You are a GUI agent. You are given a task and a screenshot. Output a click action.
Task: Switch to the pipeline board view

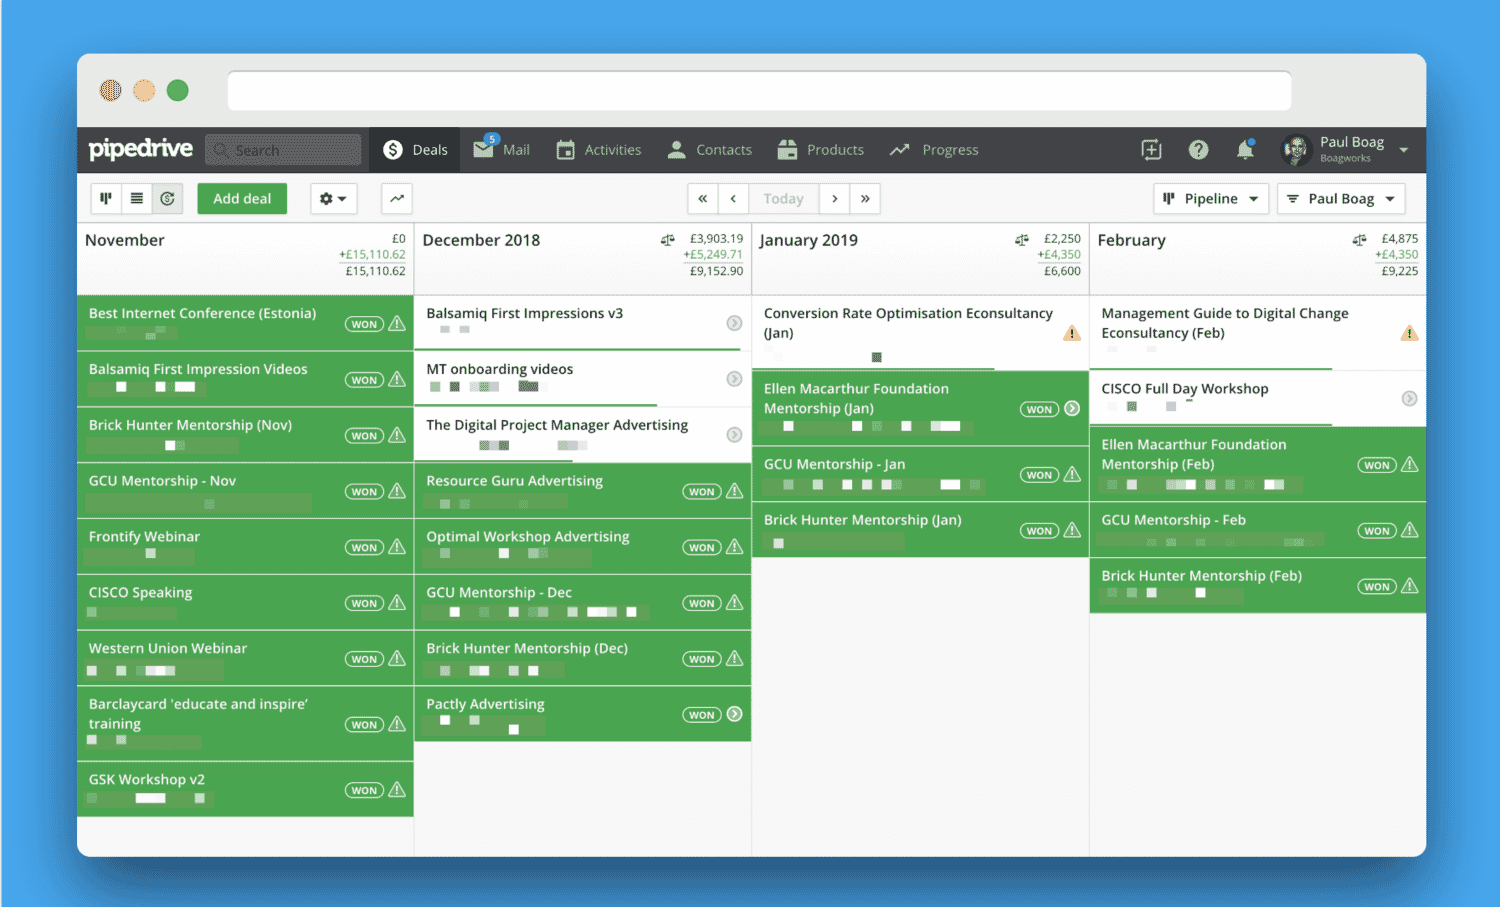point(106,199)
